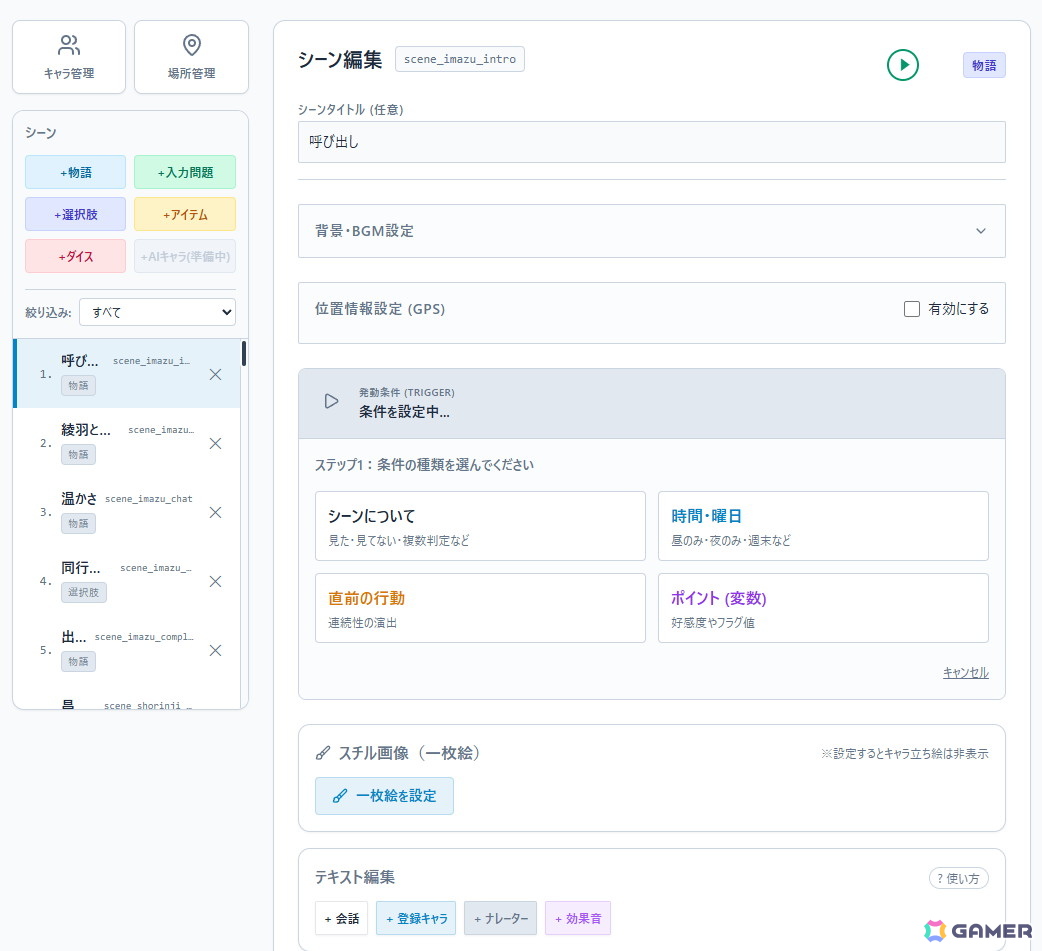Play the scene preview button
Image resolution: width=1042 pixels, height=951 pixels.
902,65
